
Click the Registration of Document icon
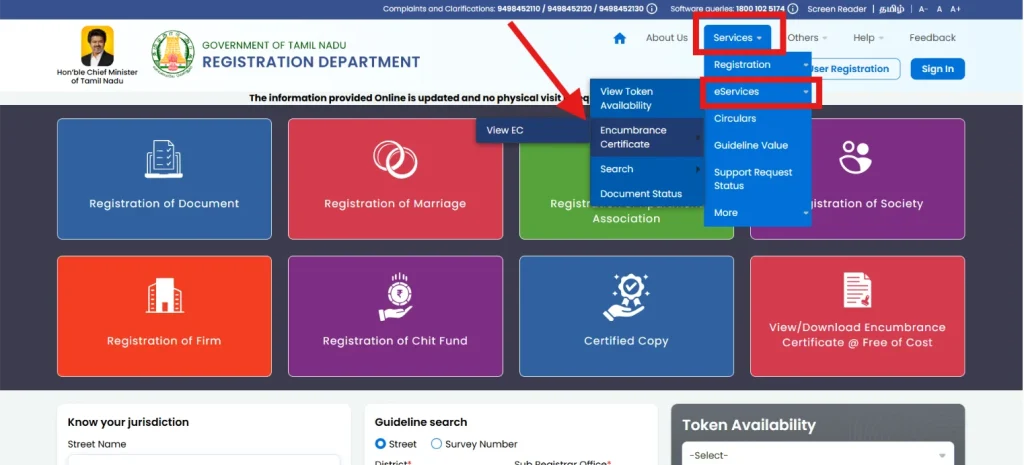163,159
